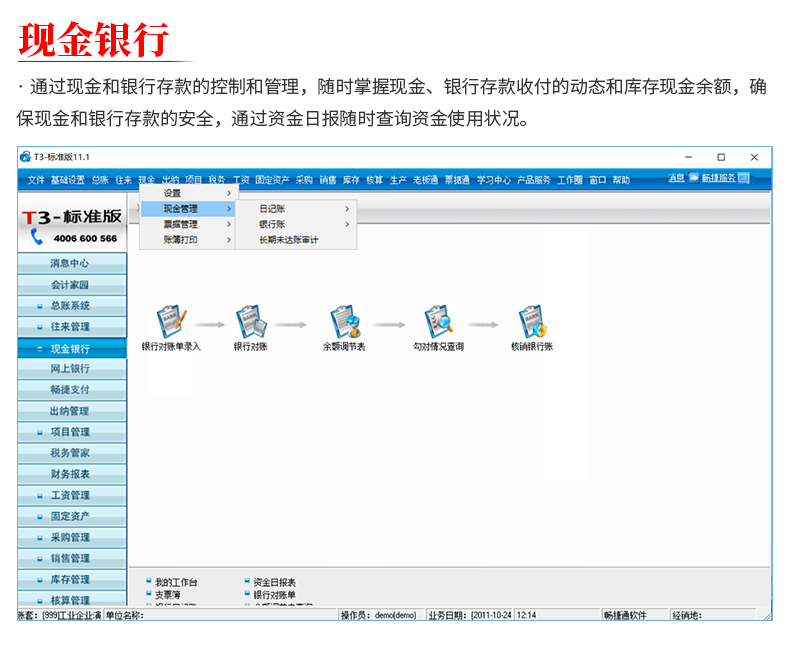Click the phone icon beside 4006 600 566
This screenshot has width=790, height=645.
pos(37,237)
